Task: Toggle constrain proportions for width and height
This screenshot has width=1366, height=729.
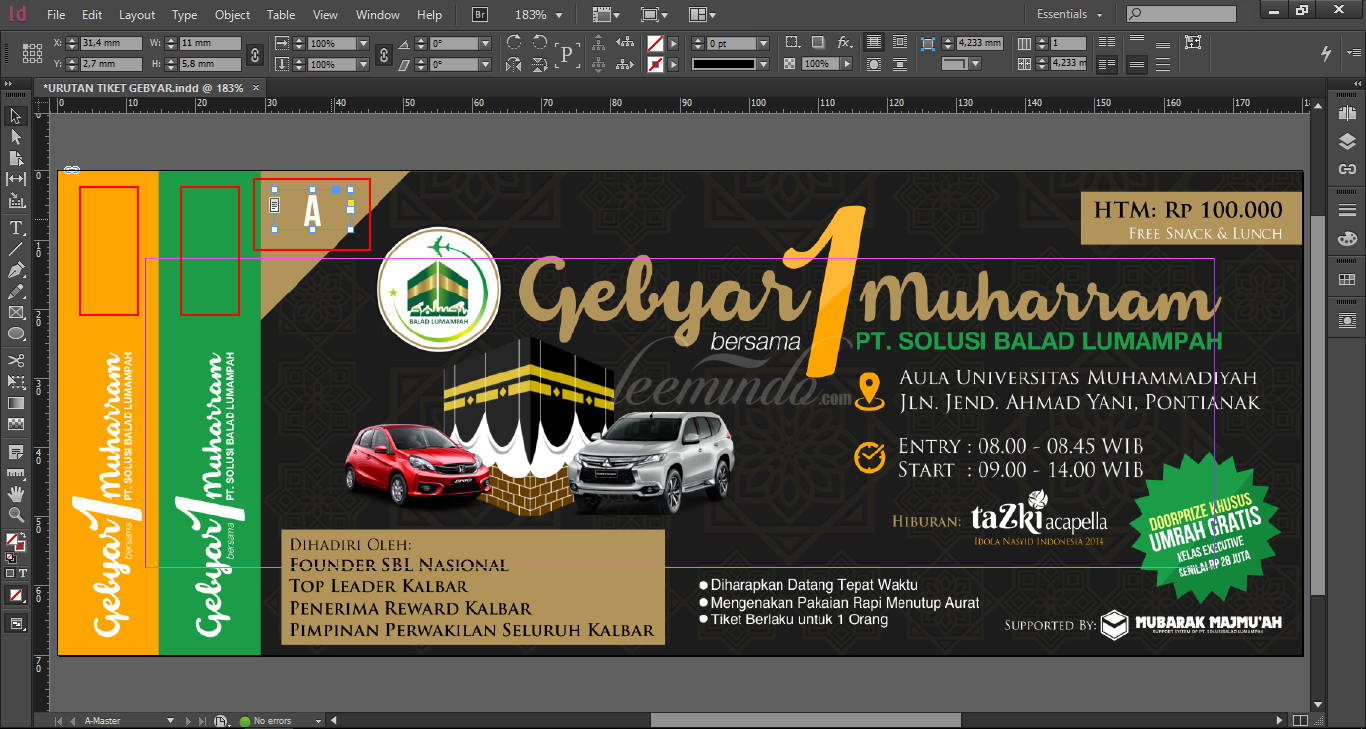Action: coord(254,54)
